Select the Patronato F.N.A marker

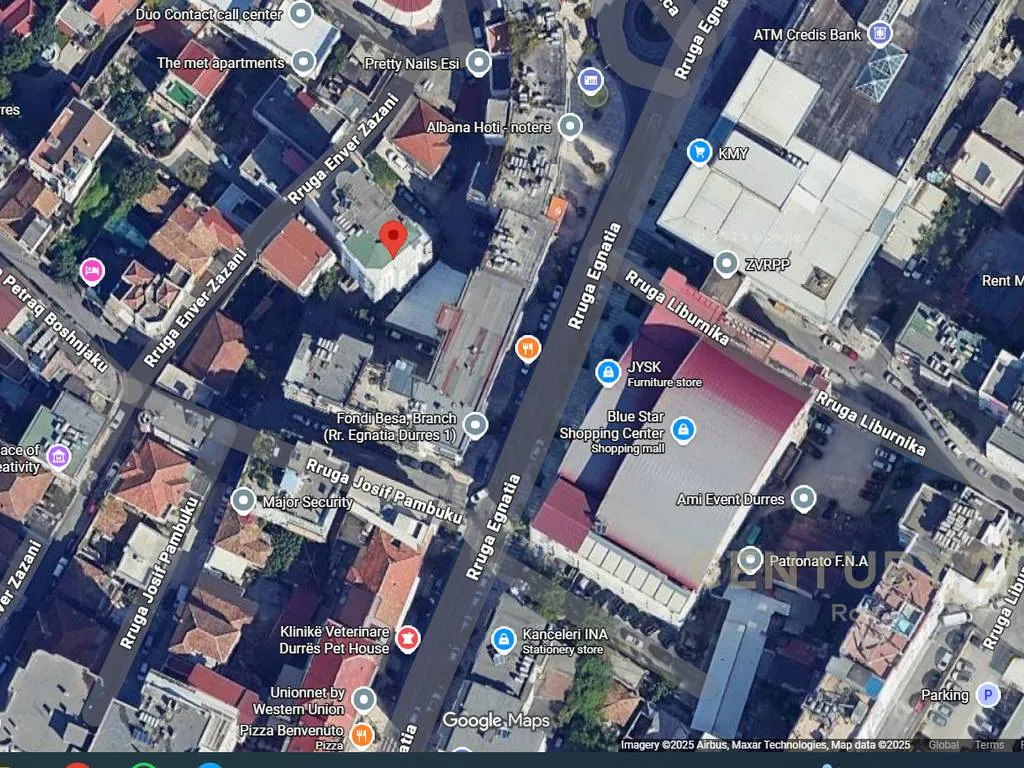point(750,560)
